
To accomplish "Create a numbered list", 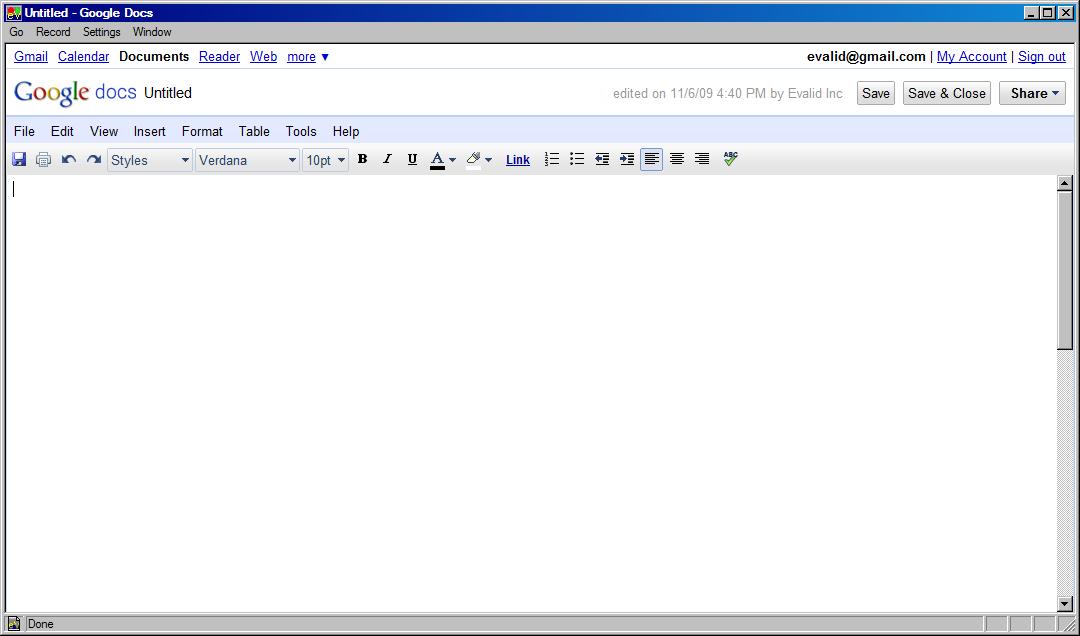I will click(x=552, y=159).
